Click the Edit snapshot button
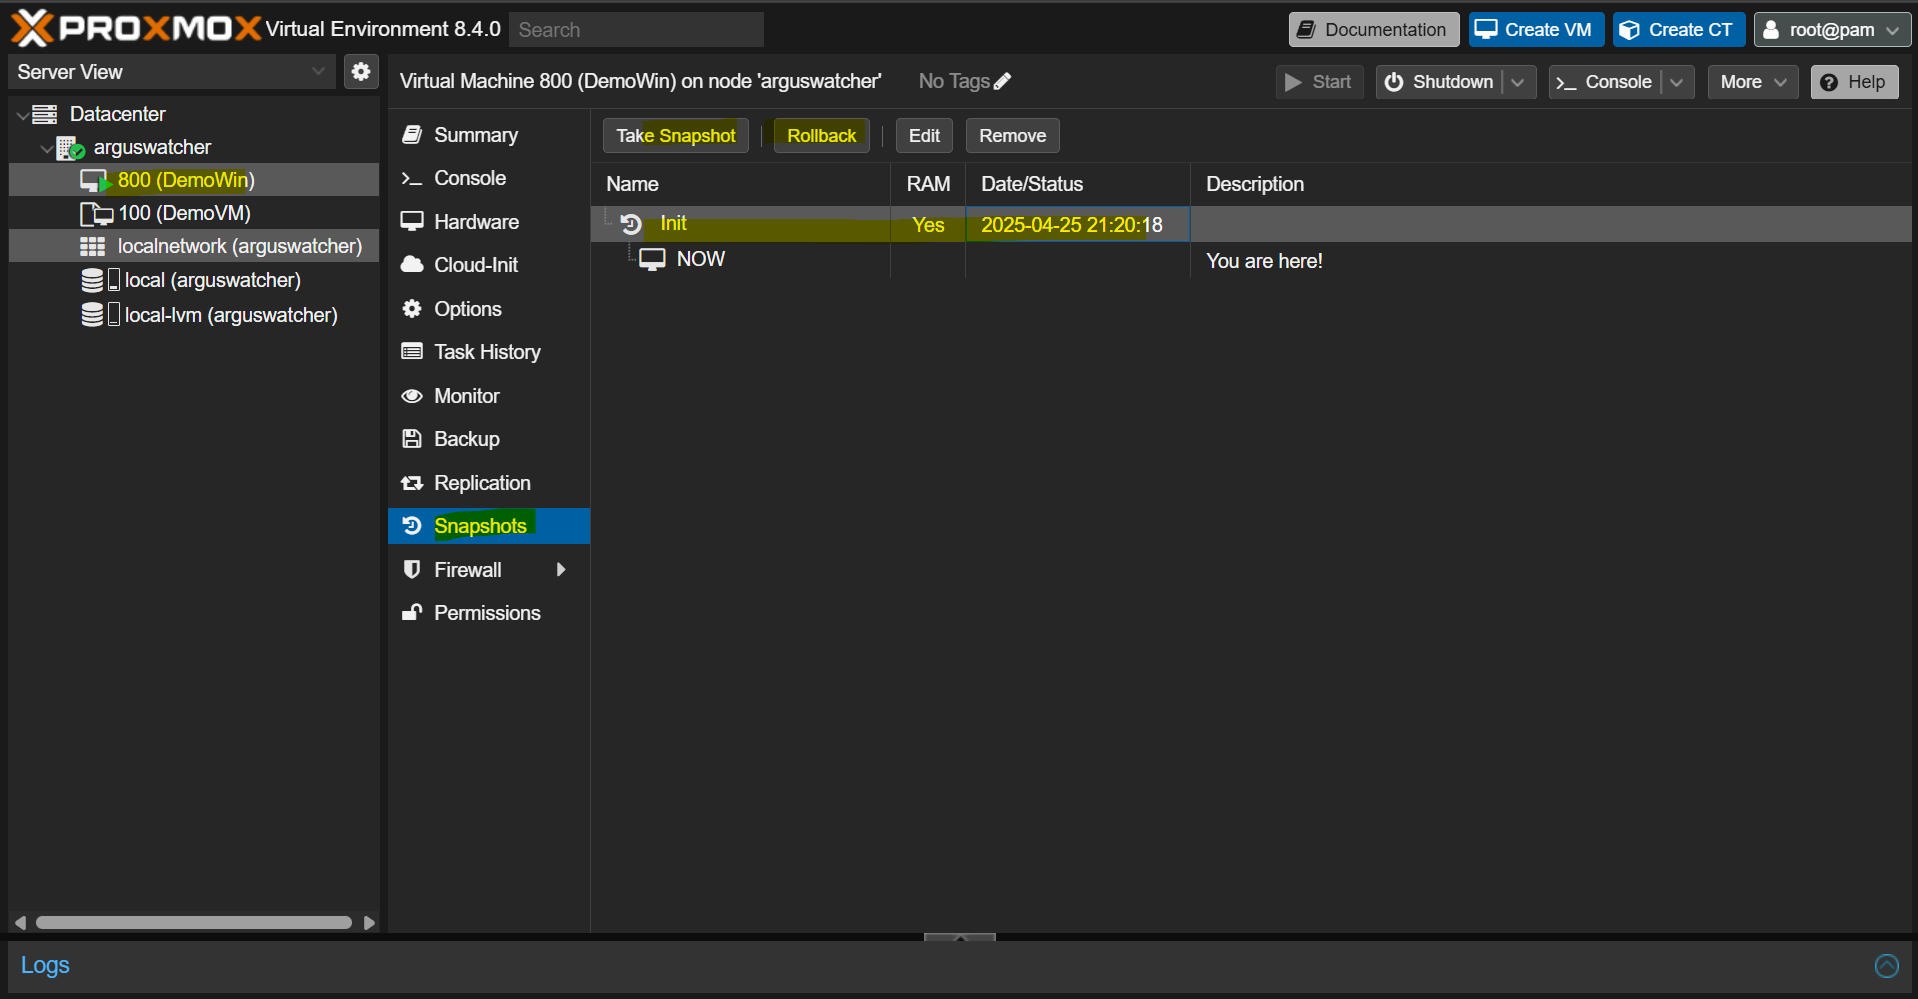The height and width of the screenshot is (999, 1918). [924, 136]
